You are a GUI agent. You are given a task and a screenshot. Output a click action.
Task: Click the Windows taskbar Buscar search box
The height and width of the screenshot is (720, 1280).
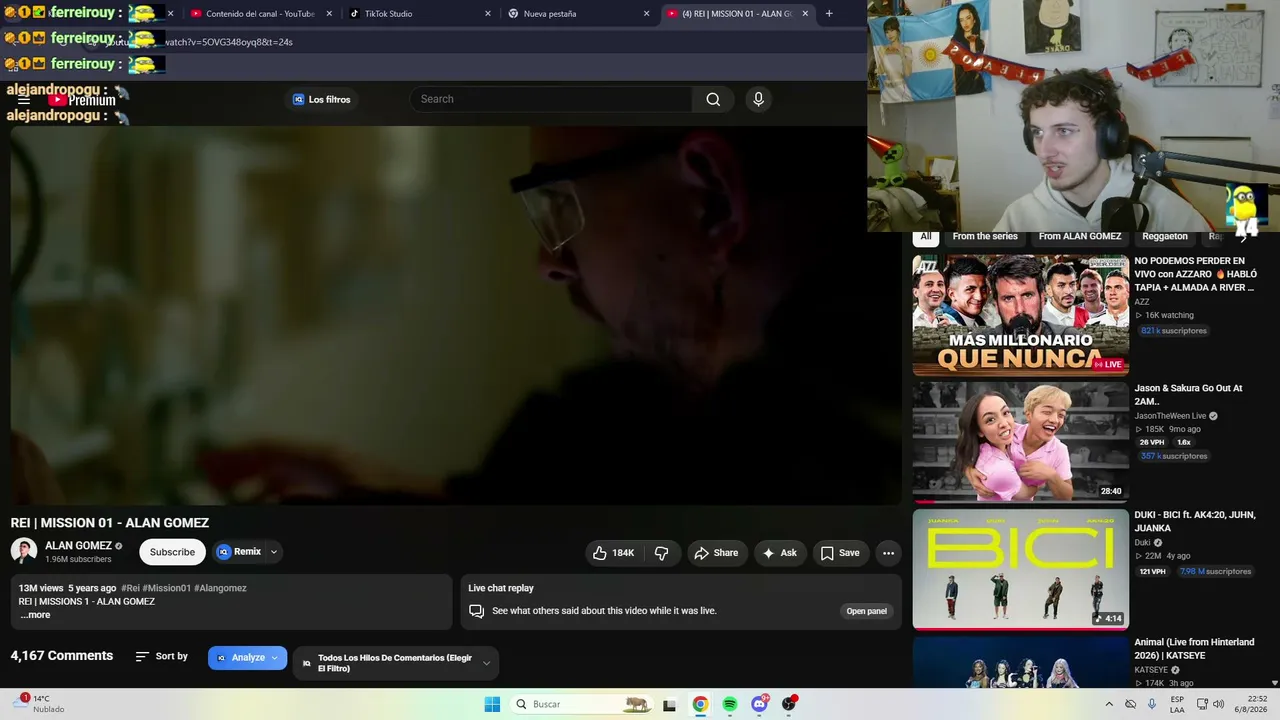(x=582, y=704)
